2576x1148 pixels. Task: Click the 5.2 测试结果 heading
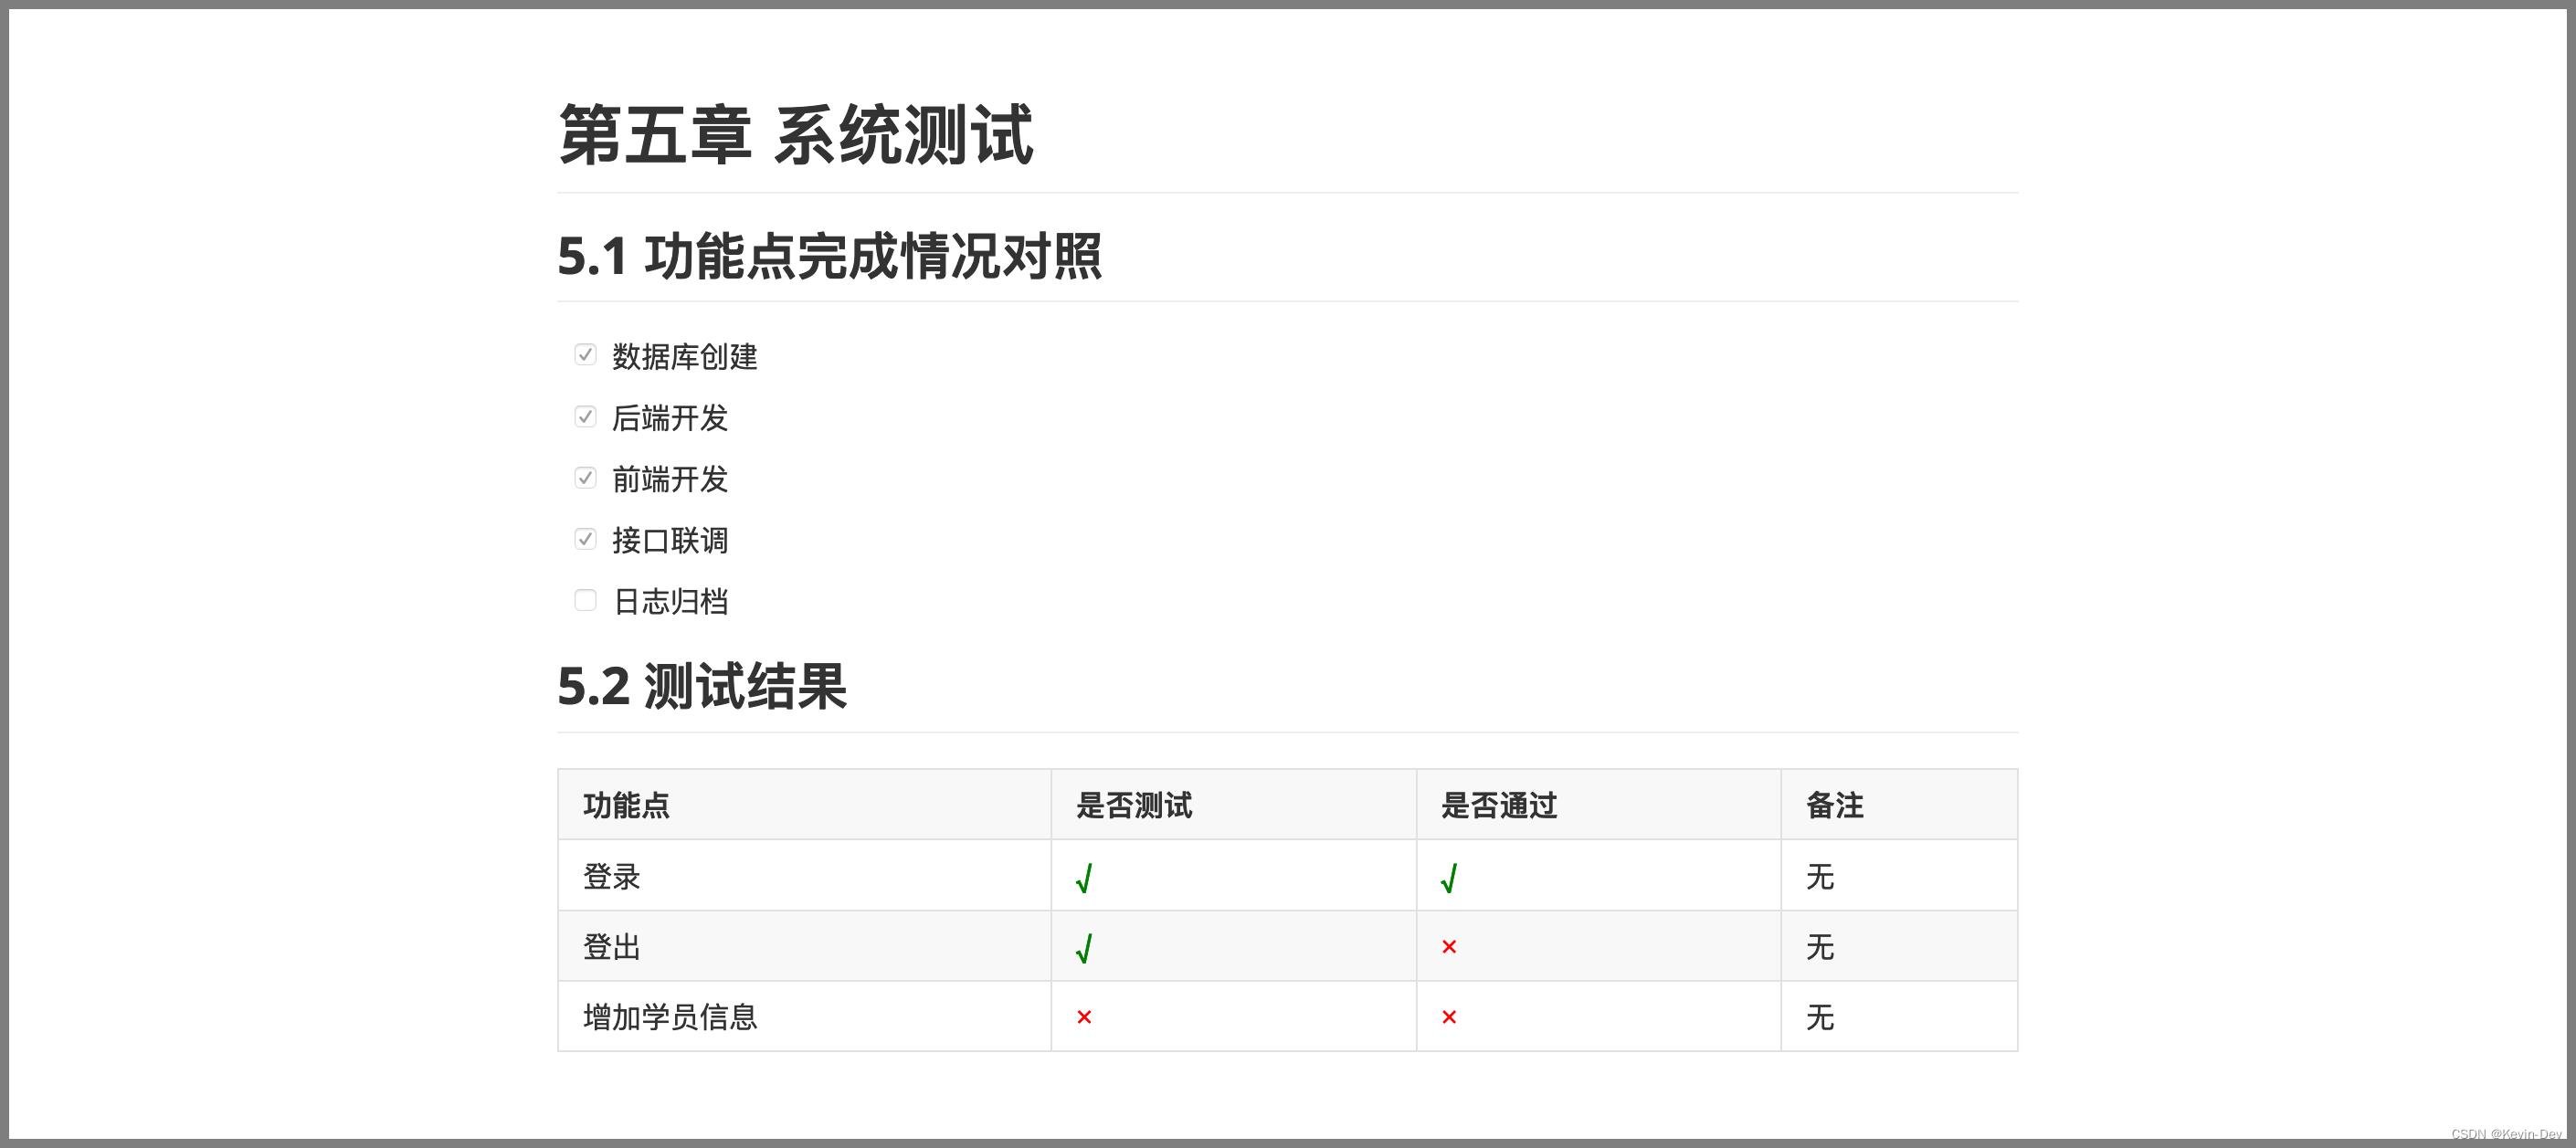[701, 686]
